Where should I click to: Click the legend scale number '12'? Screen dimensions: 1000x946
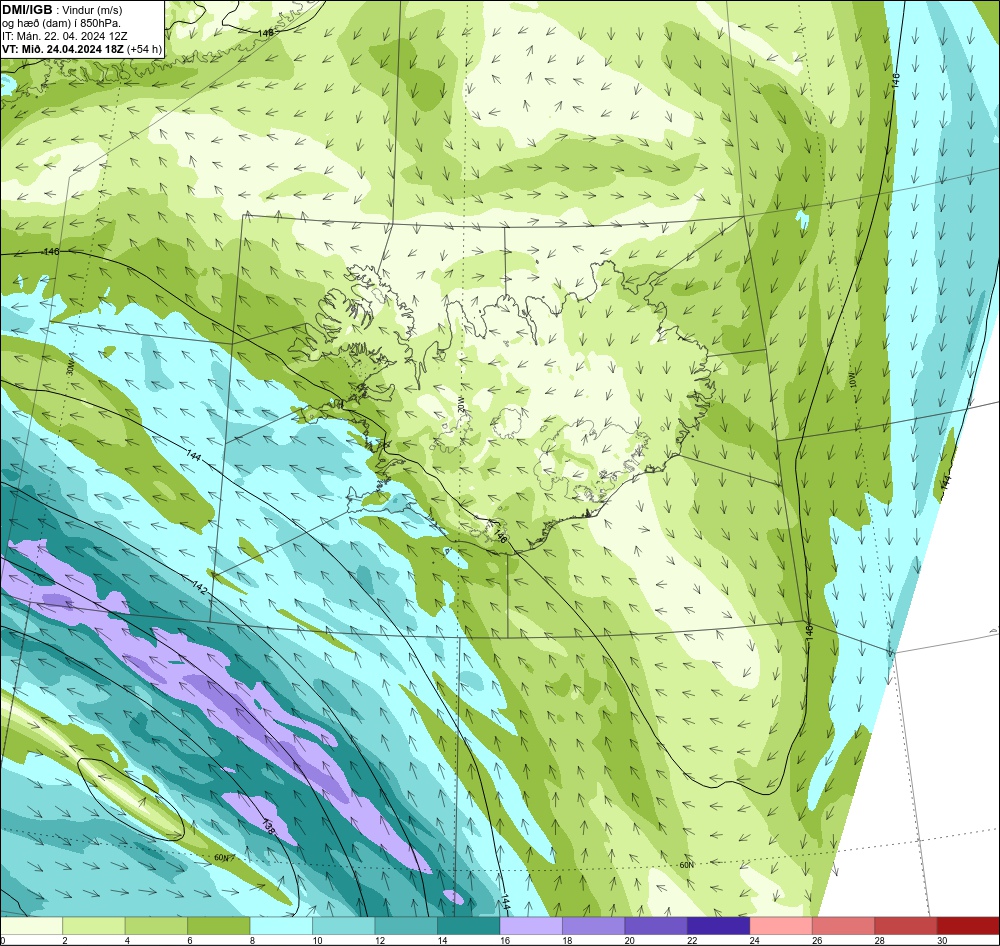tap(379, 940)
